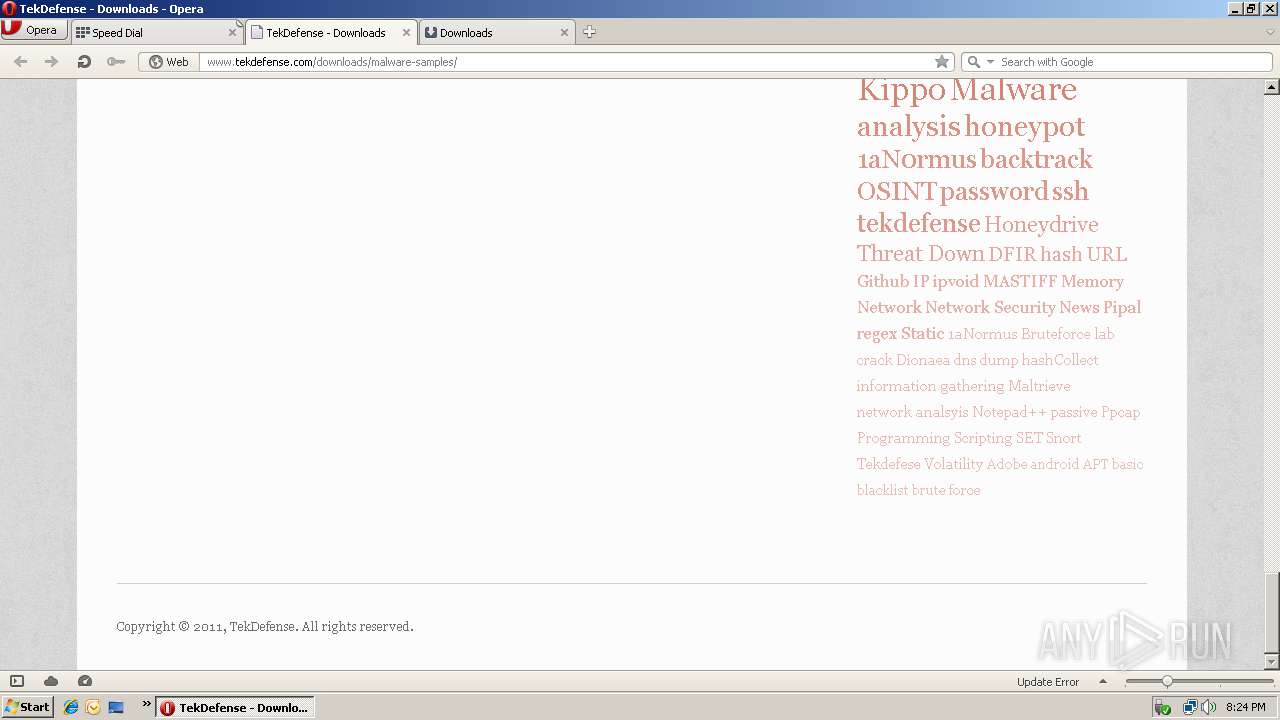Click the Honeydrive tag
This screenshot has height=720, width=1280.
point(1041,224)
